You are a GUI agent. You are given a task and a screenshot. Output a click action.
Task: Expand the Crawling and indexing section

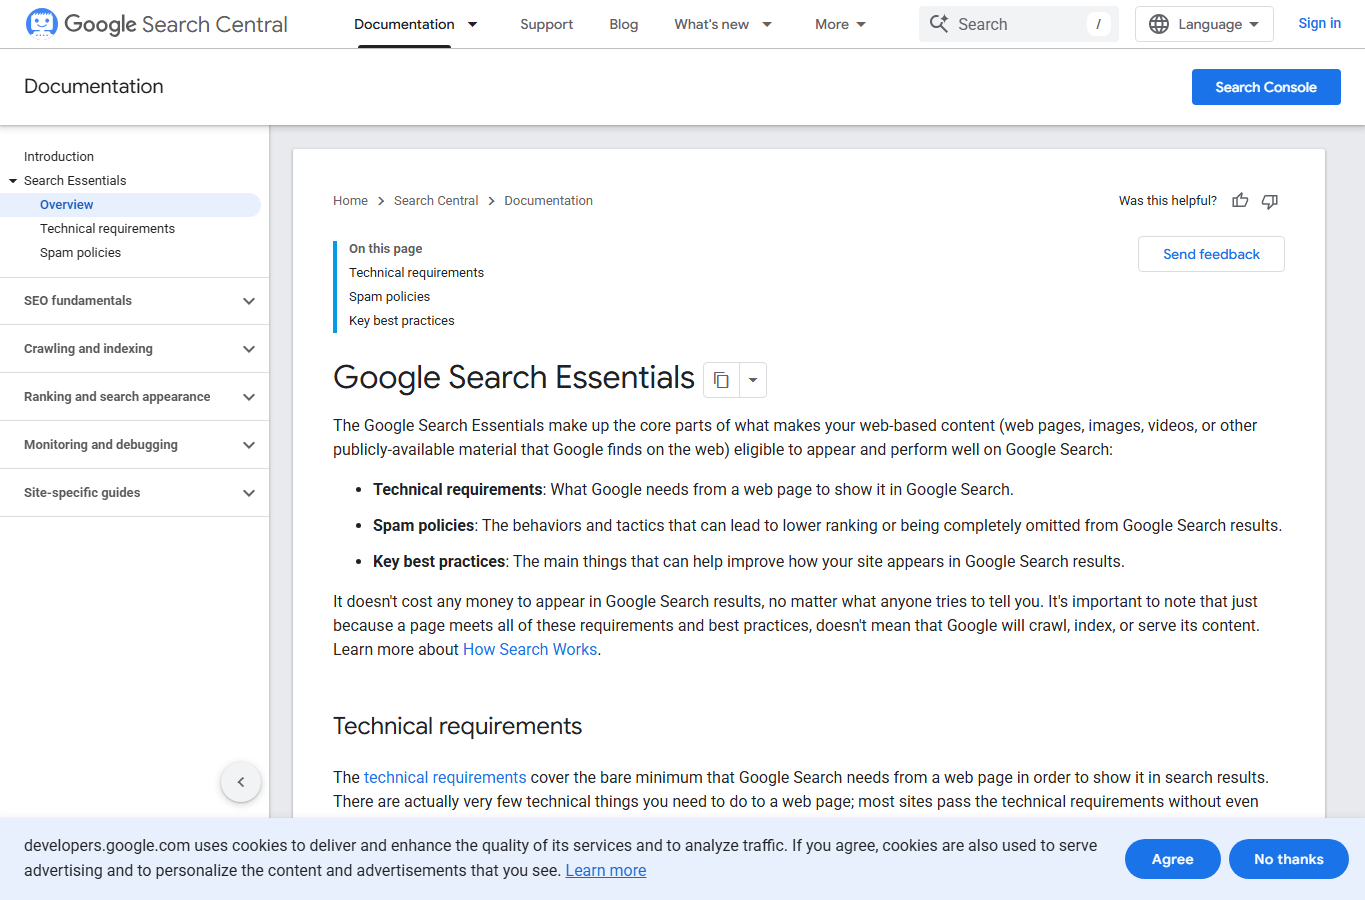coord(134,349)
